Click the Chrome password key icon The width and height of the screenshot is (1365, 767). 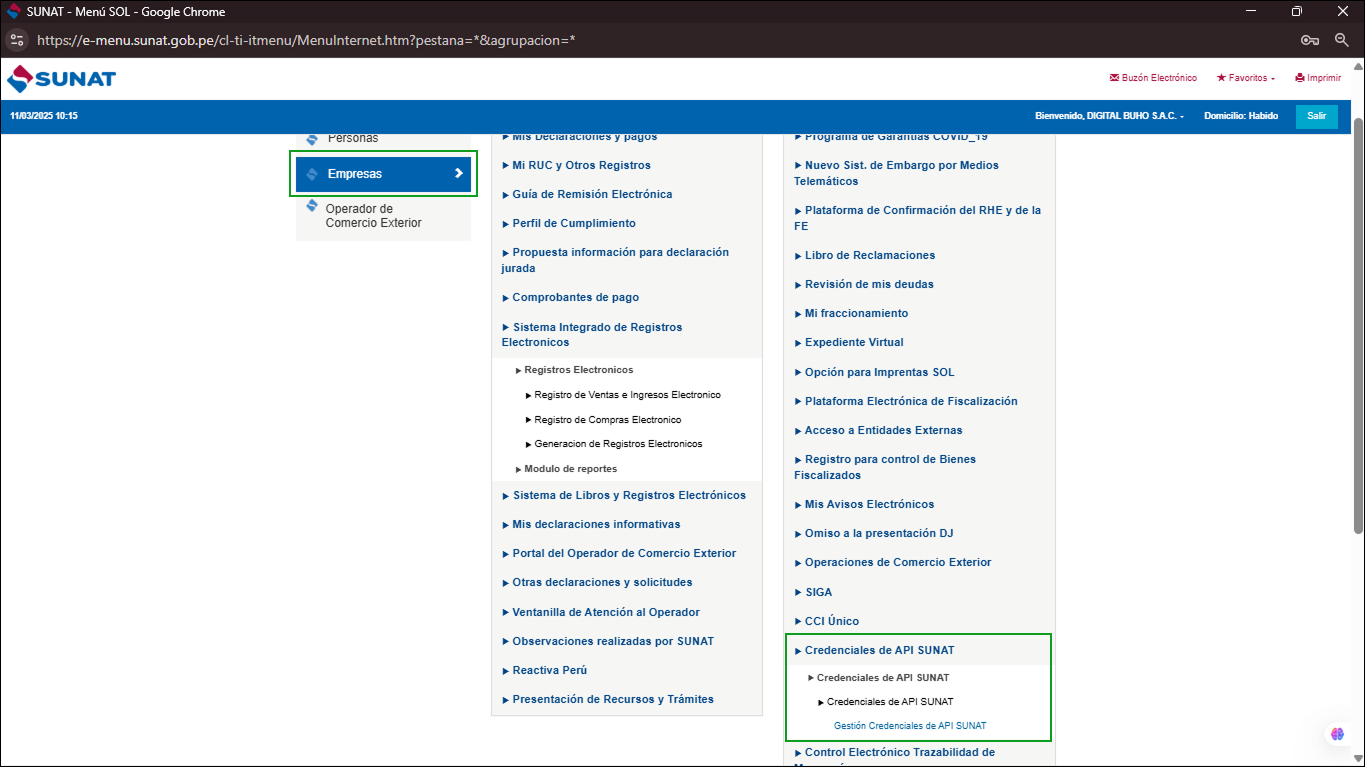tap(1309, 40)
